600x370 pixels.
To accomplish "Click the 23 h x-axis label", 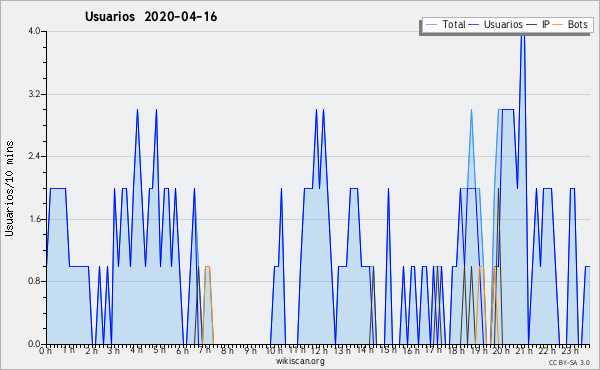I will [569, 350].
